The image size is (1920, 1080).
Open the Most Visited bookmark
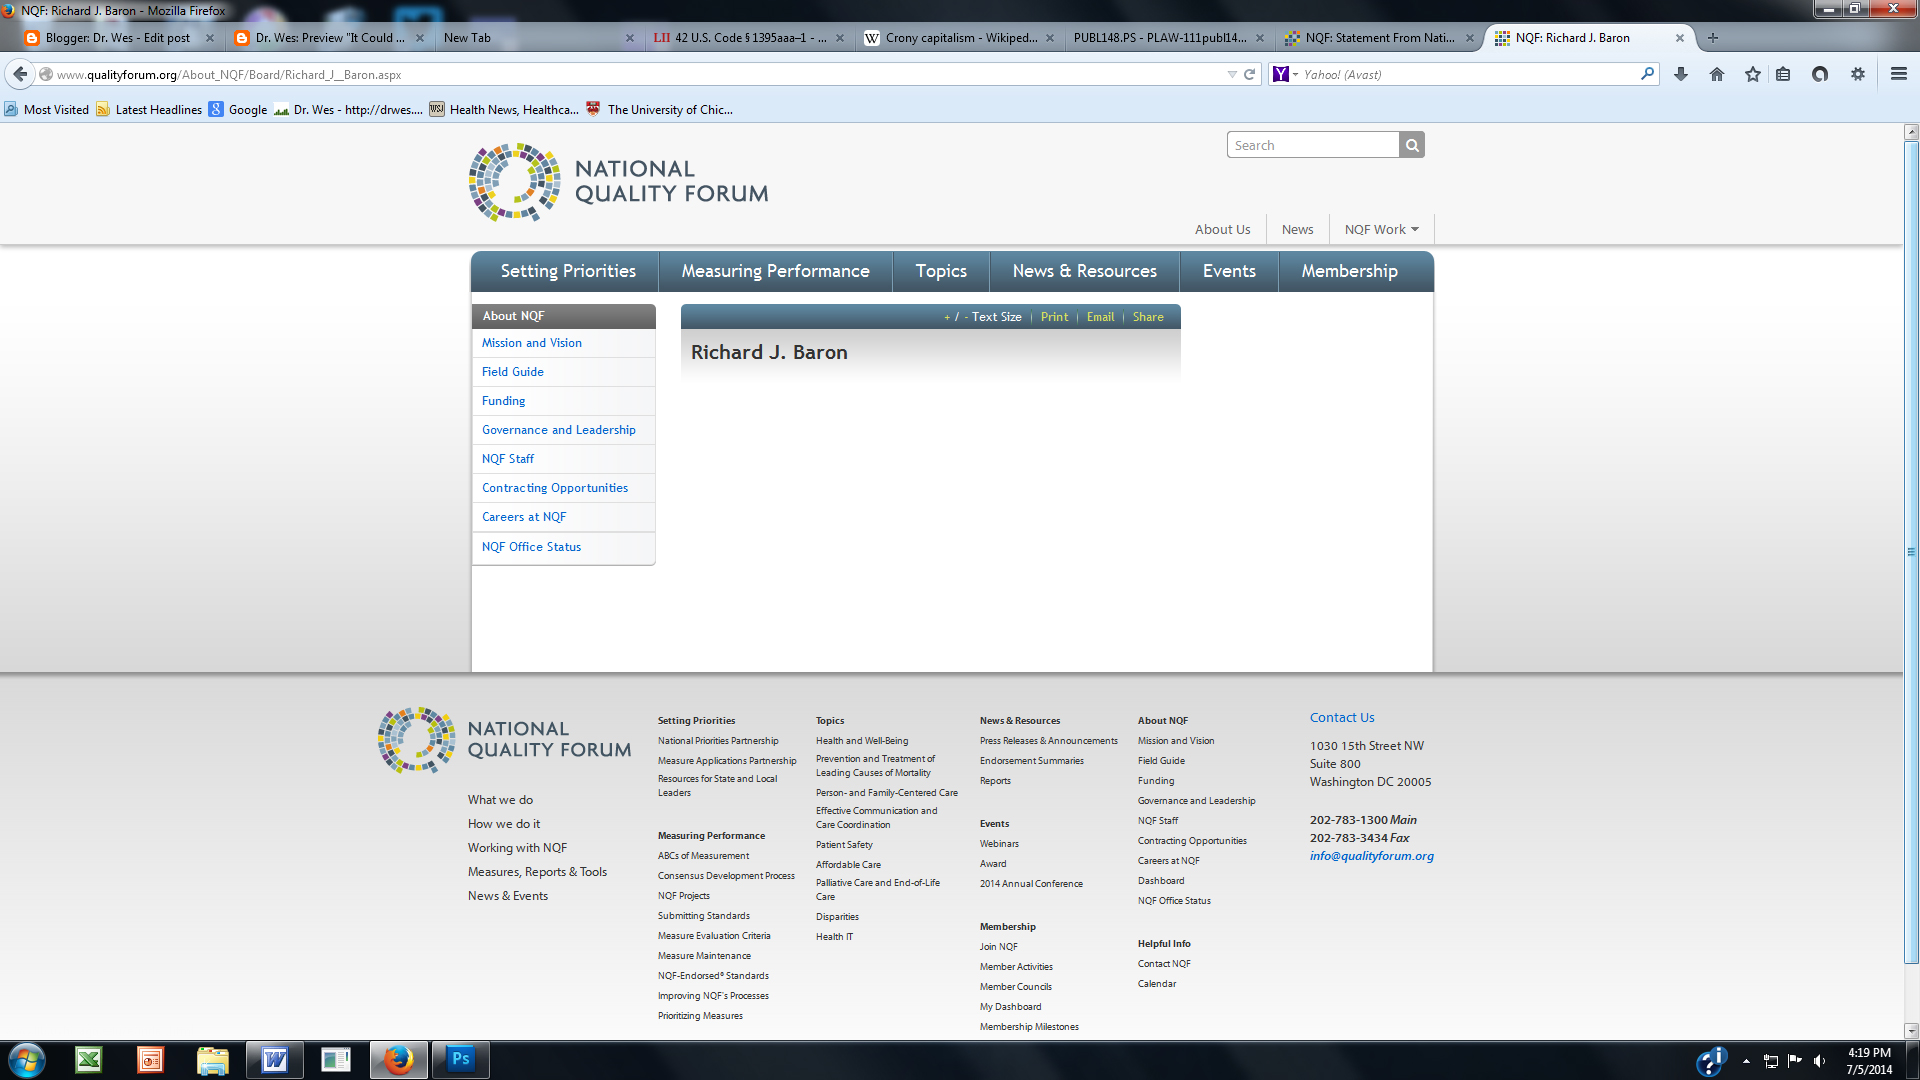[46, 109]
